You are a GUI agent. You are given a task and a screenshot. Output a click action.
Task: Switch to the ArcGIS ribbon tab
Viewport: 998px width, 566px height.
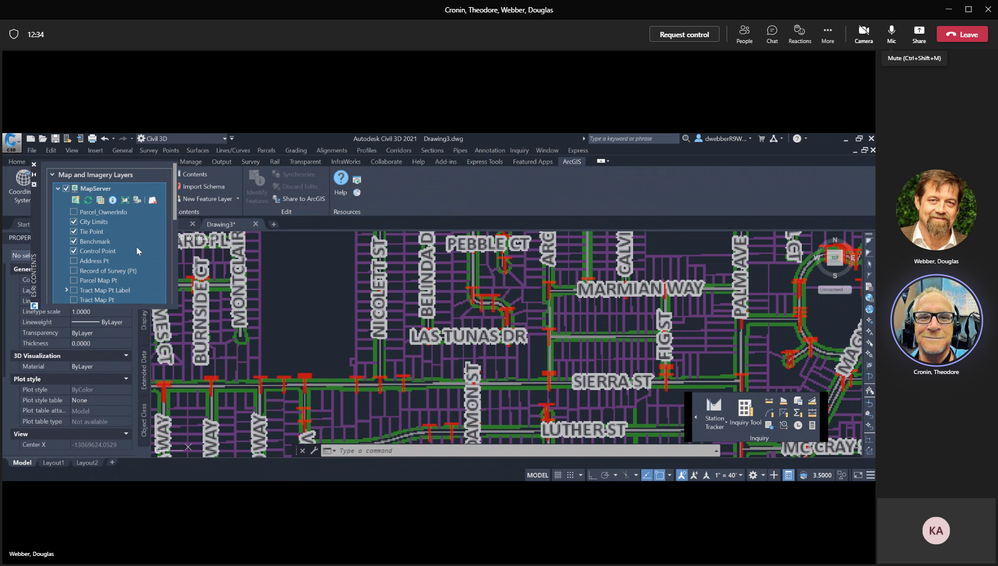coord(571,161)
